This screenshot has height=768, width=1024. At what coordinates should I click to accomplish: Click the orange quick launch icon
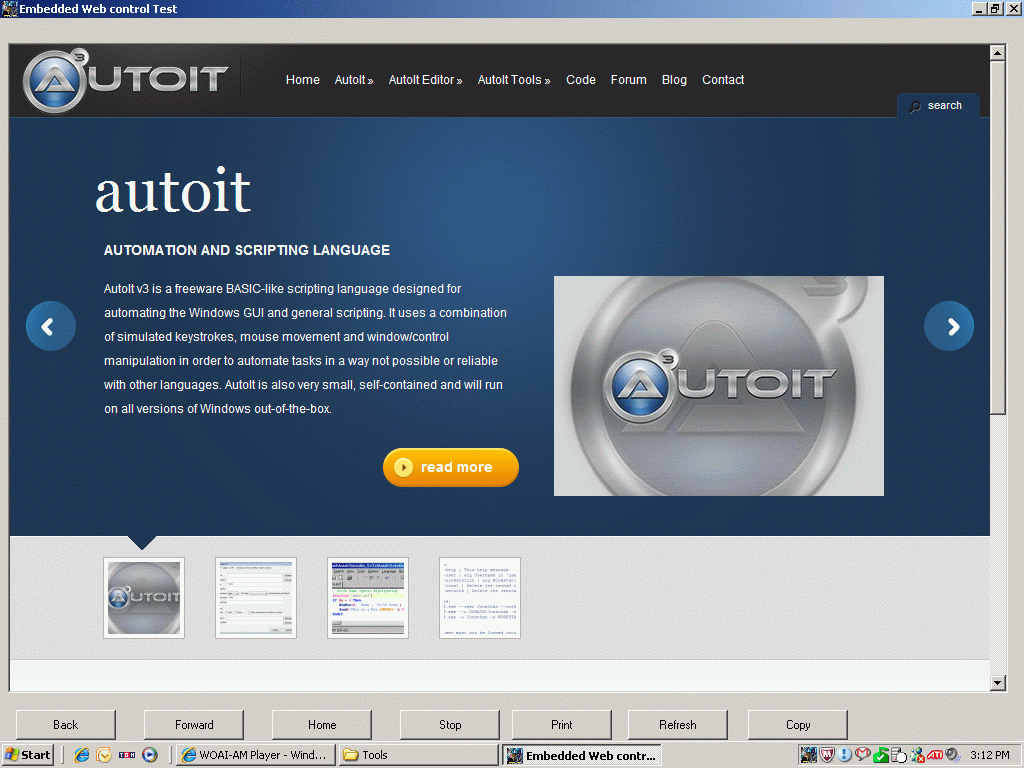tap(104, 755)
